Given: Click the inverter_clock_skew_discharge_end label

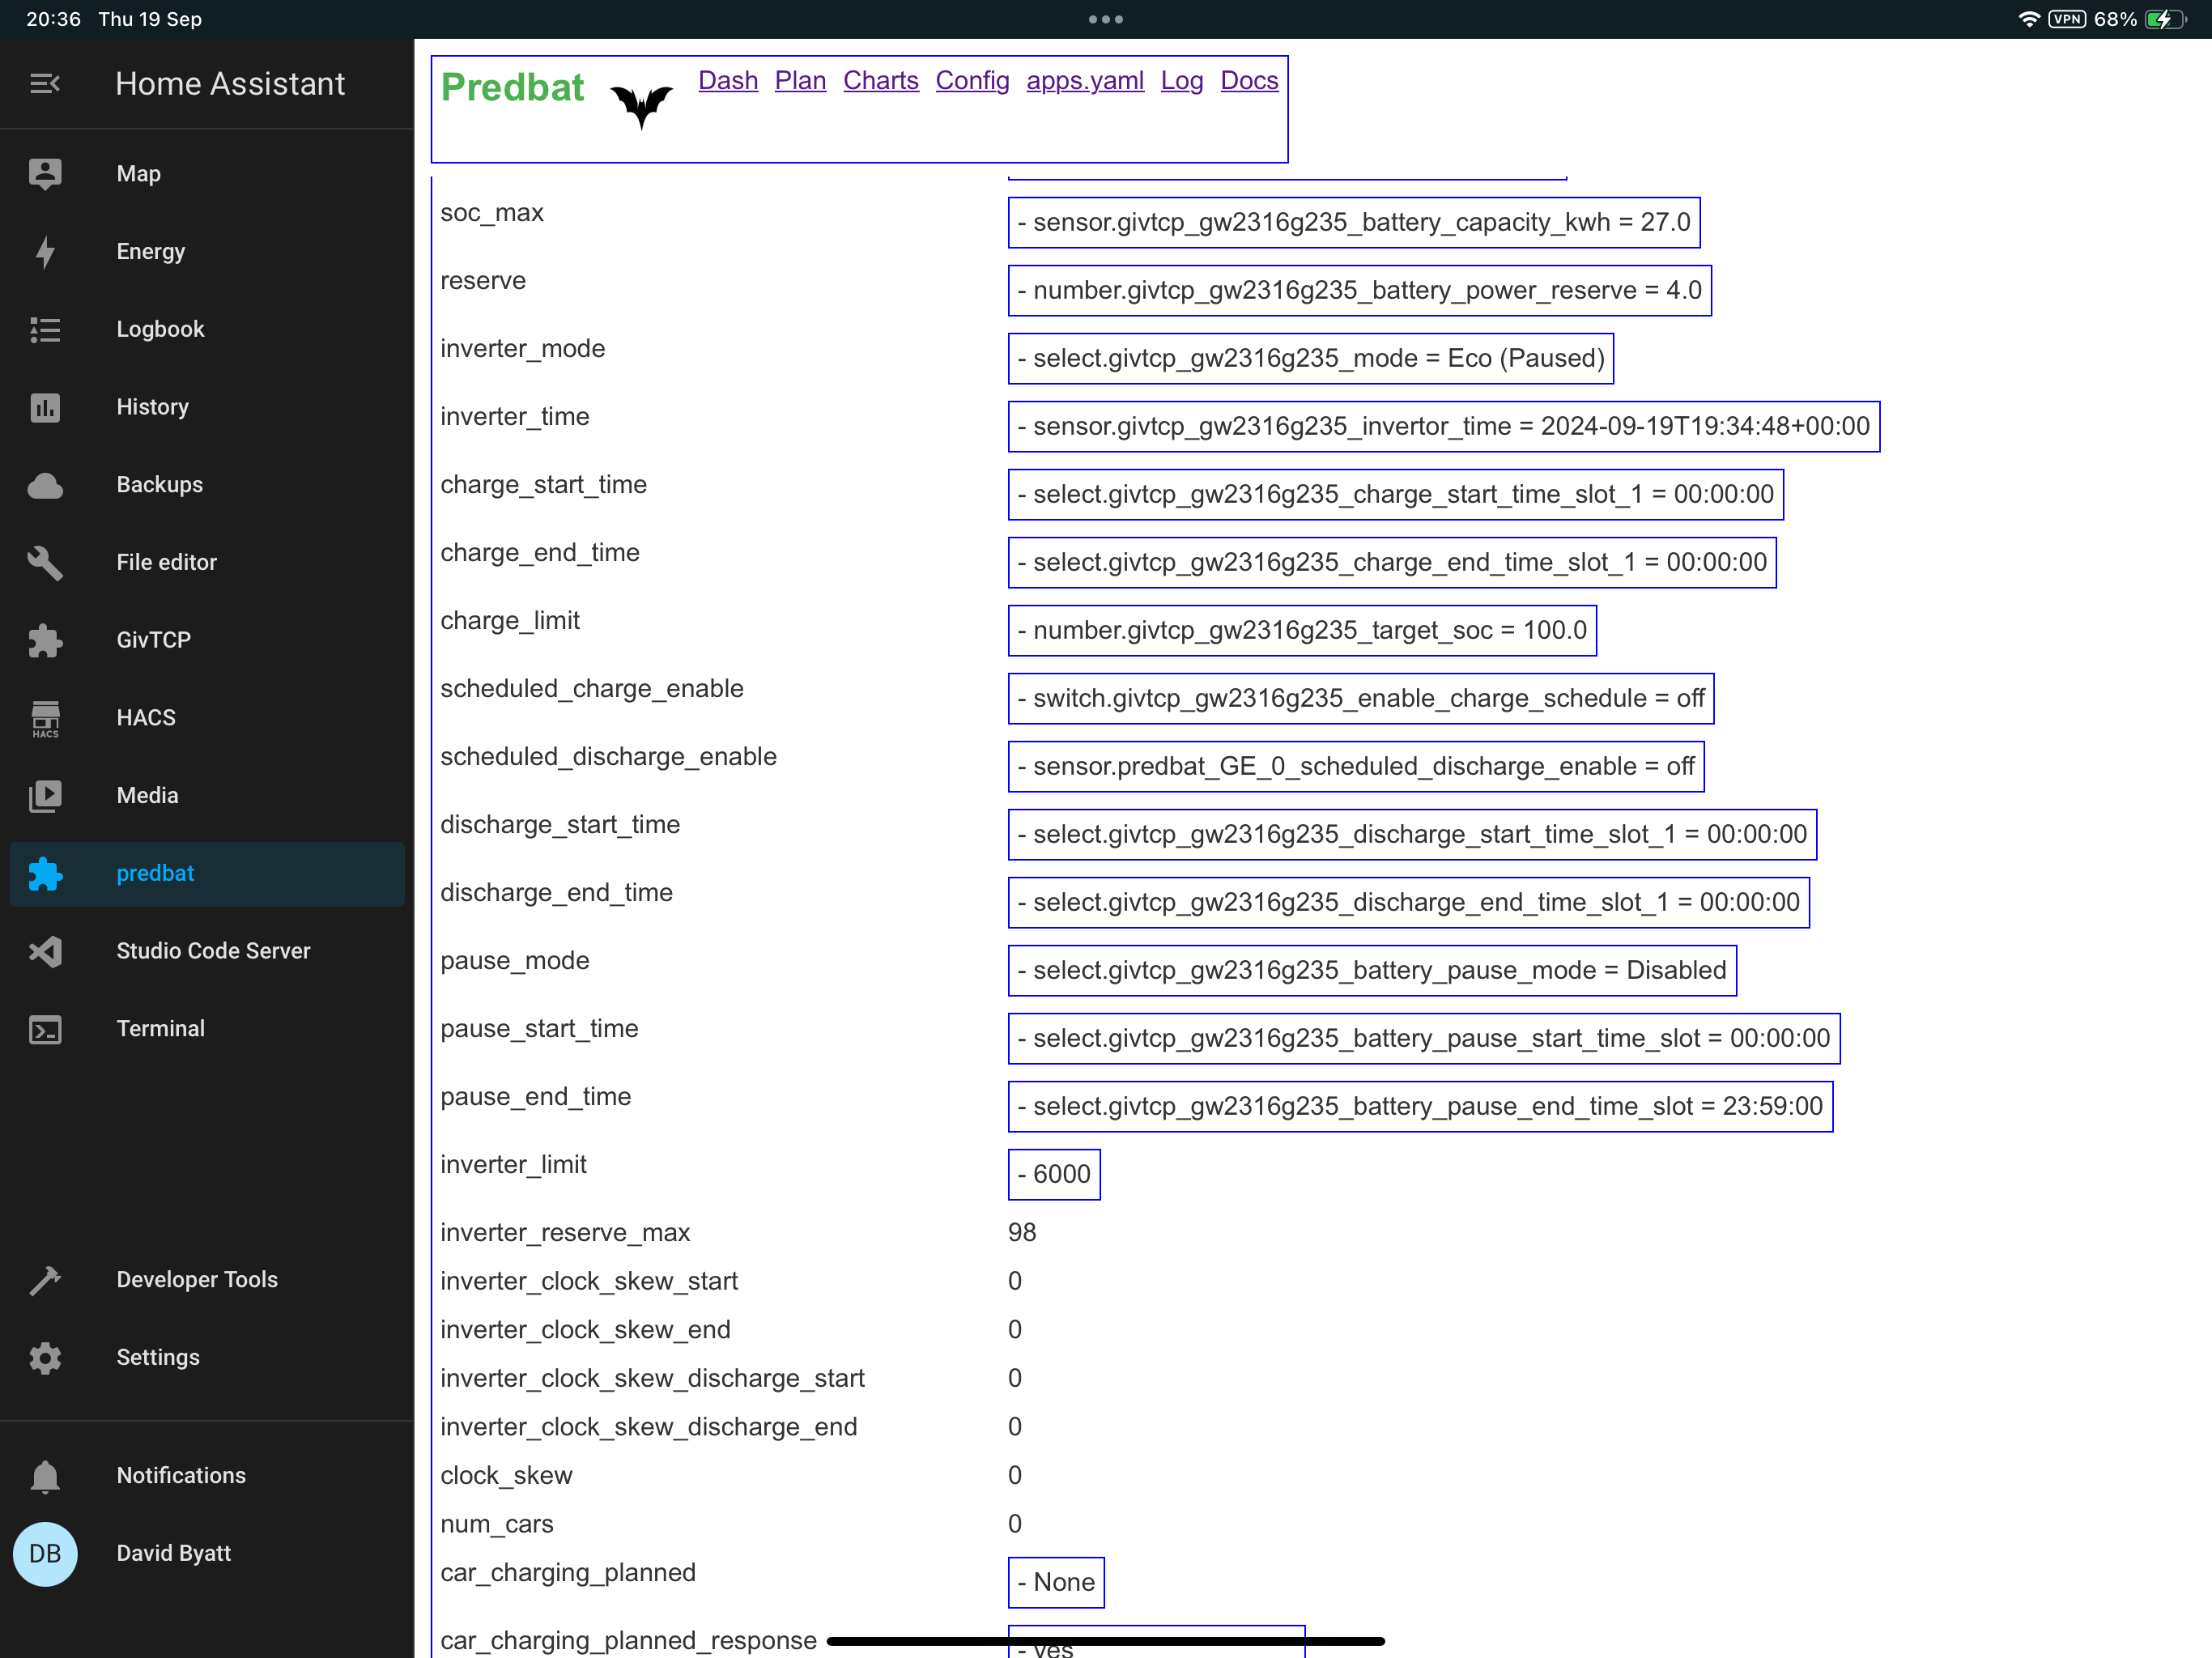Looking at the screenshot, I should click(x=649, y=1427).
